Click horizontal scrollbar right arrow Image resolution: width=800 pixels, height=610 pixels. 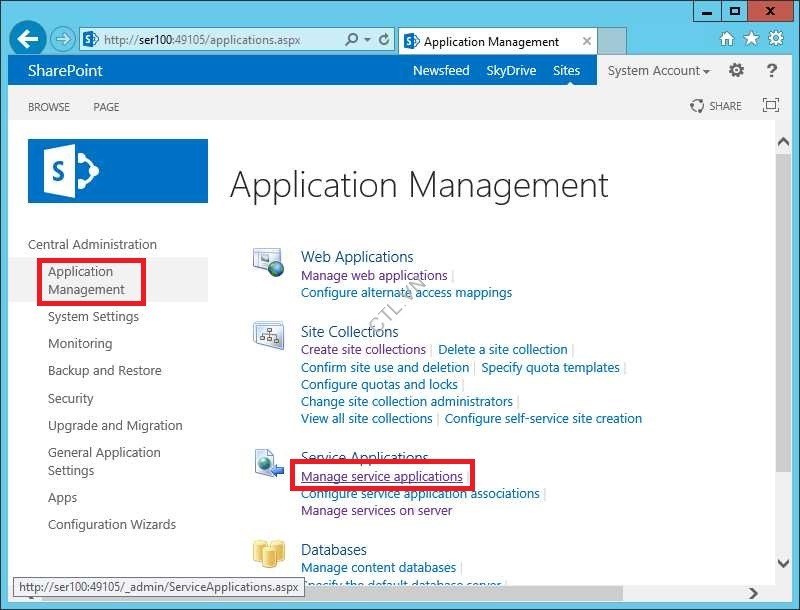coord(753,593)
